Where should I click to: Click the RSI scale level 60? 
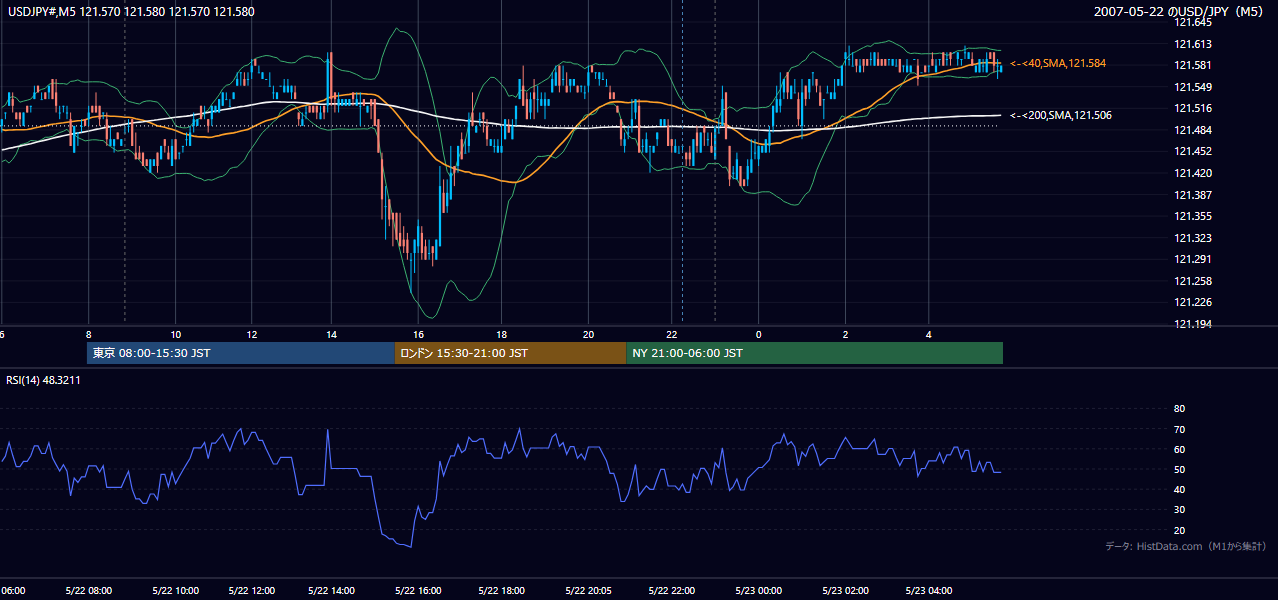(x=1179, y=449)
